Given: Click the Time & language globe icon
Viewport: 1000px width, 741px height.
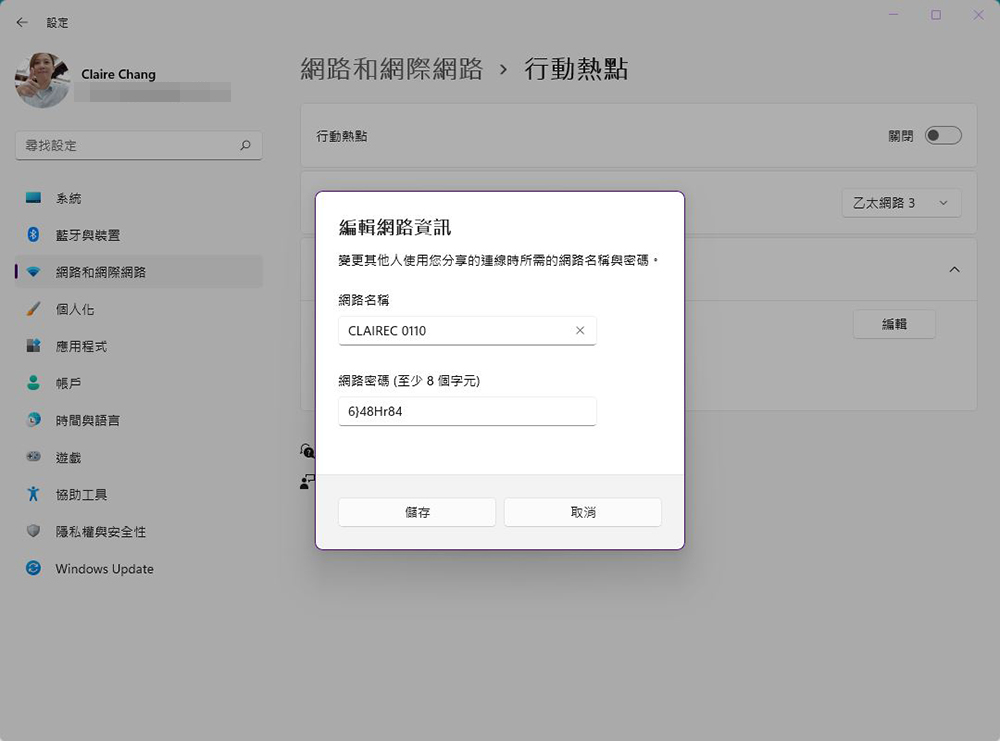Looking at the screenshot, I should click(x=34, y=420).
